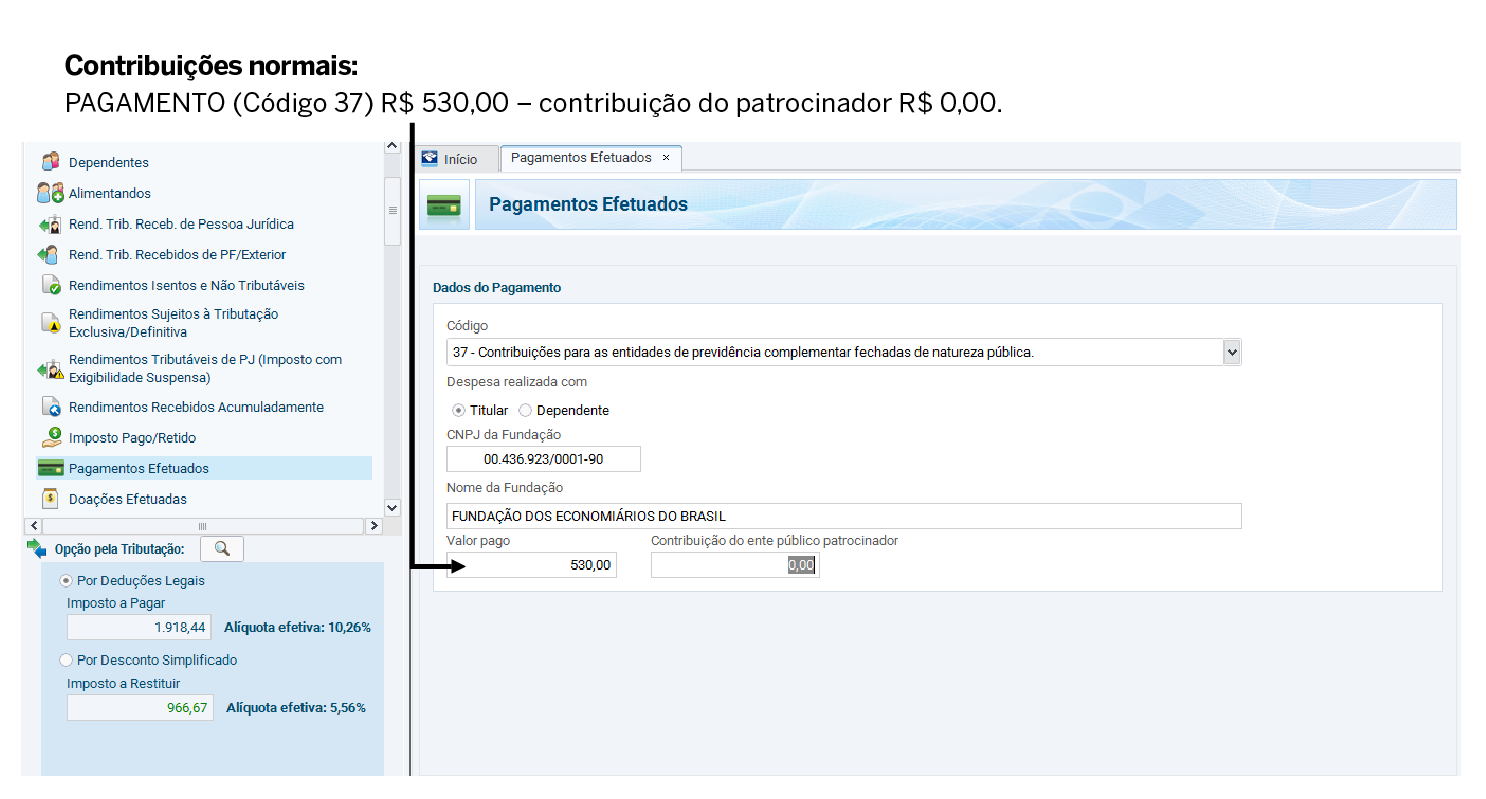This screenshot has height=799, width=1486.
Task: Click the Alimentandos people icon
Action: 50,193
